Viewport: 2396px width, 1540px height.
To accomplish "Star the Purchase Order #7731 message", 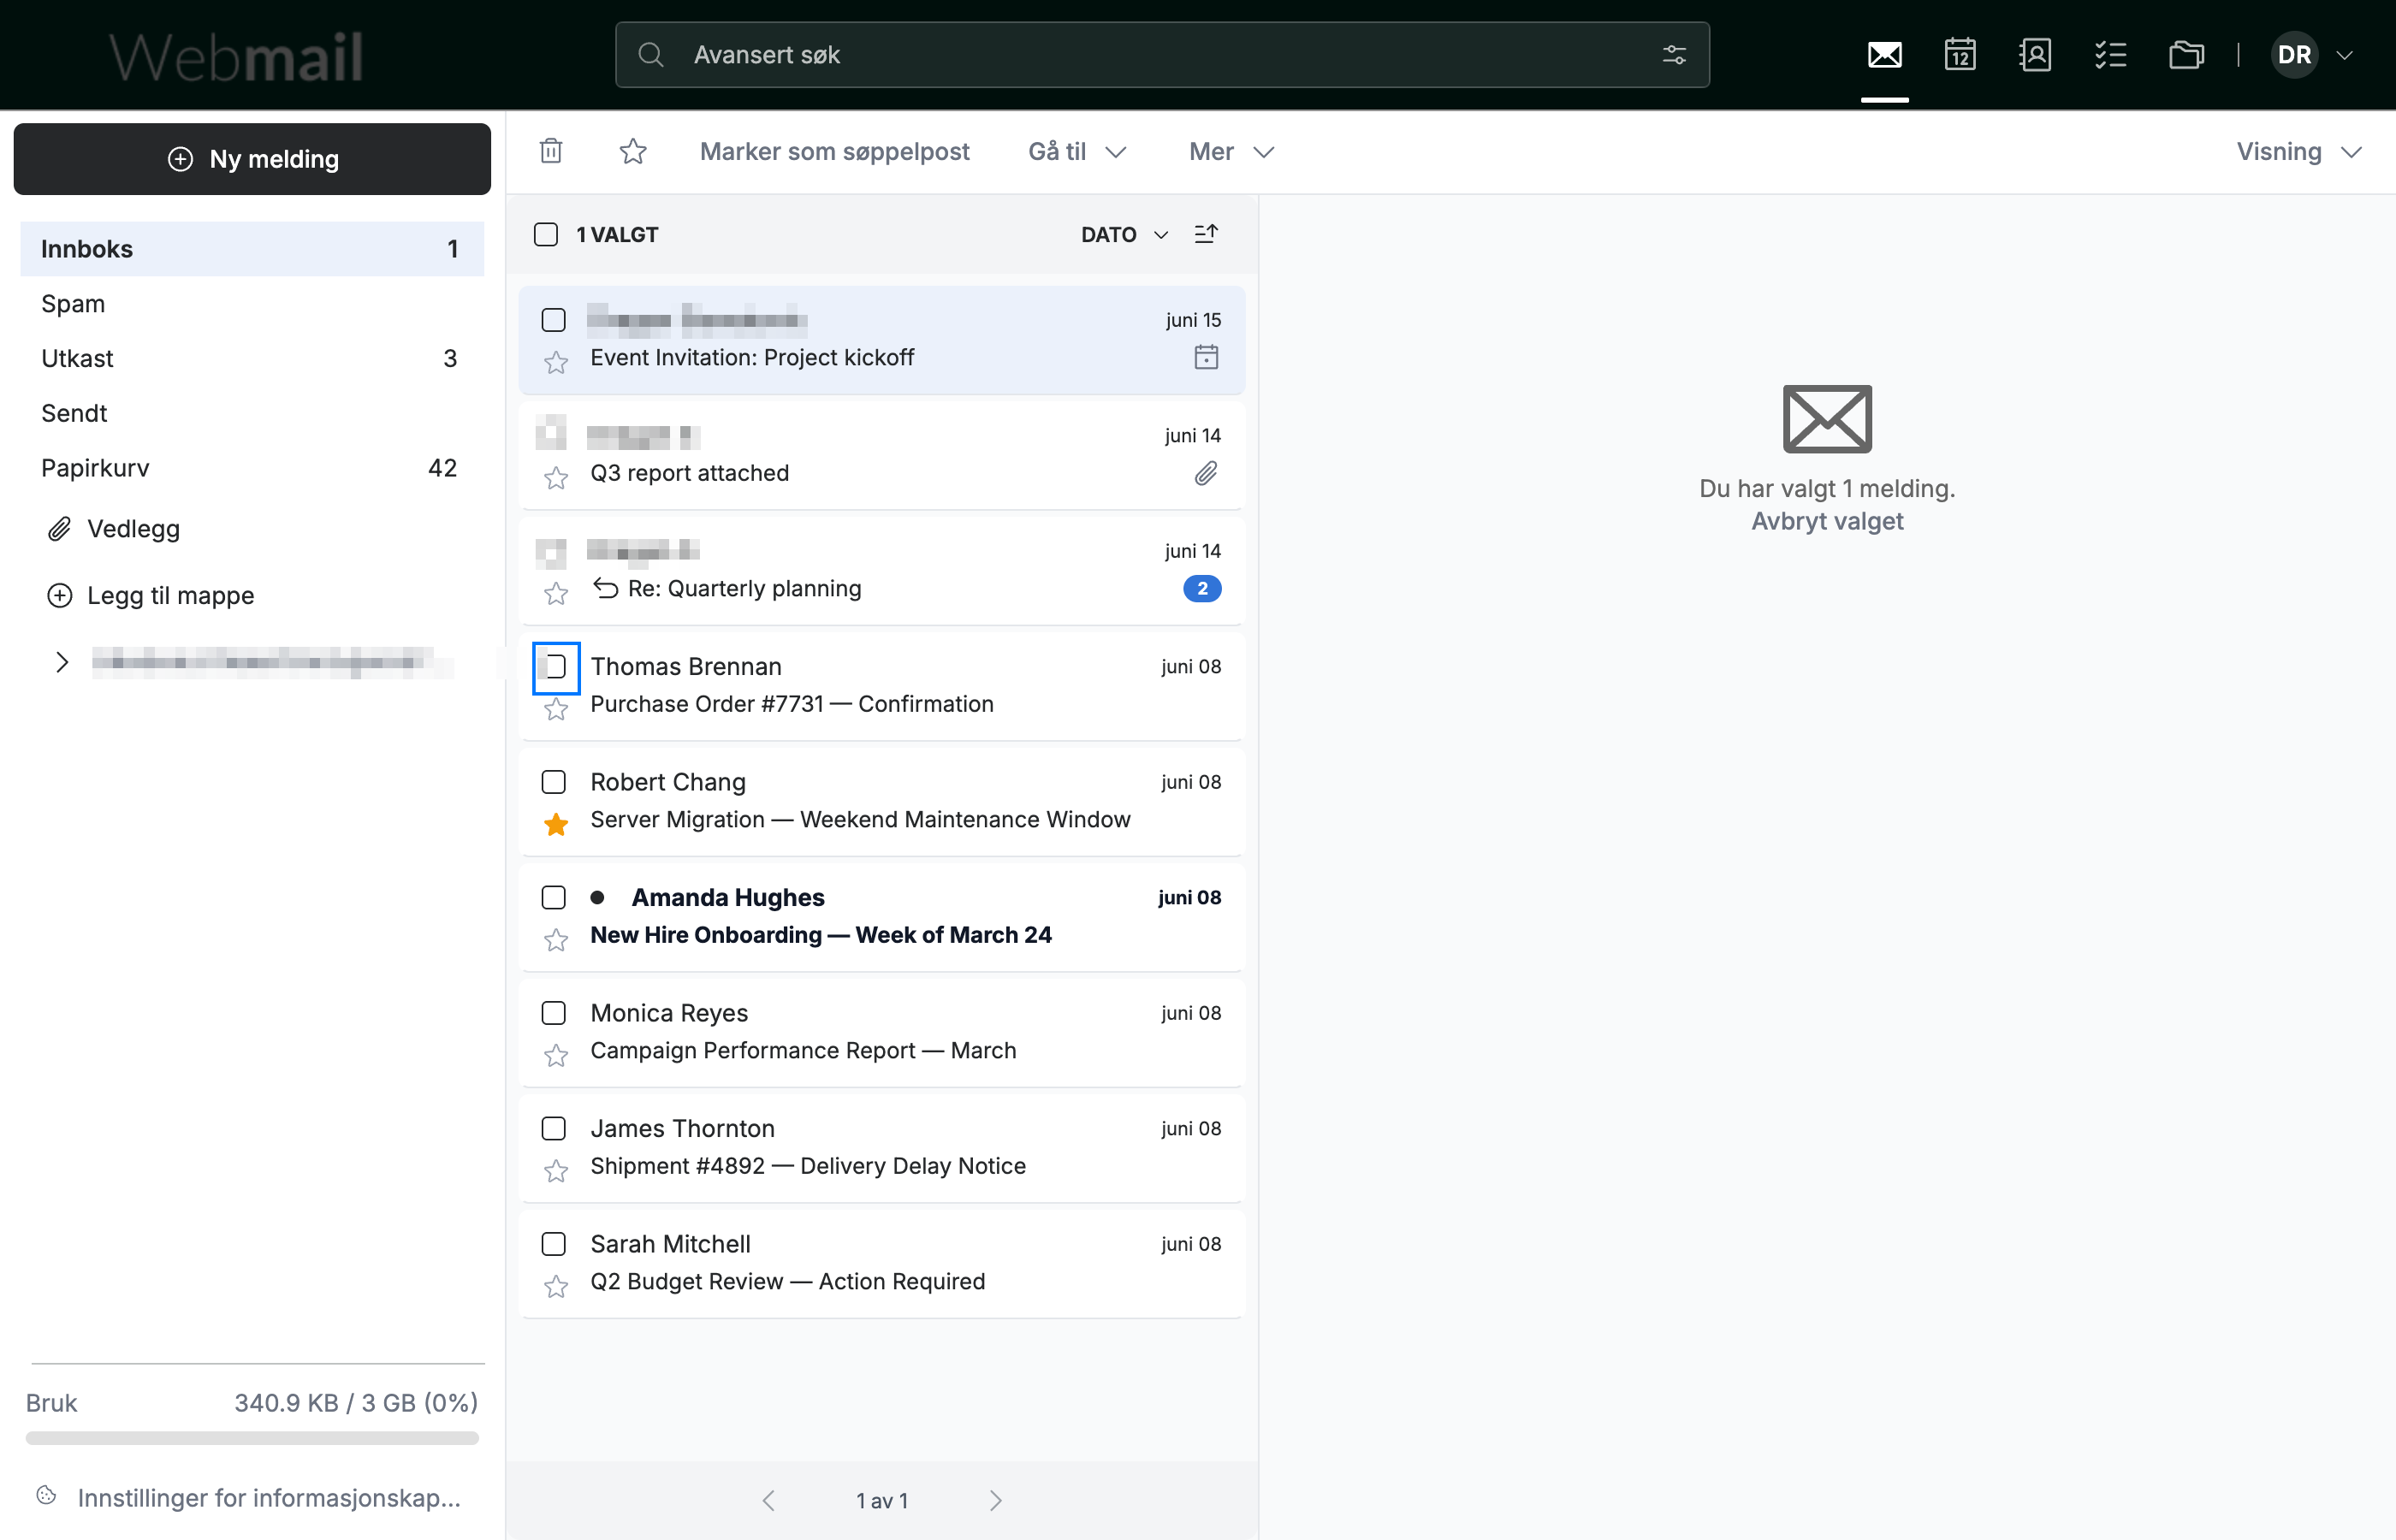I will coord(556,709).
